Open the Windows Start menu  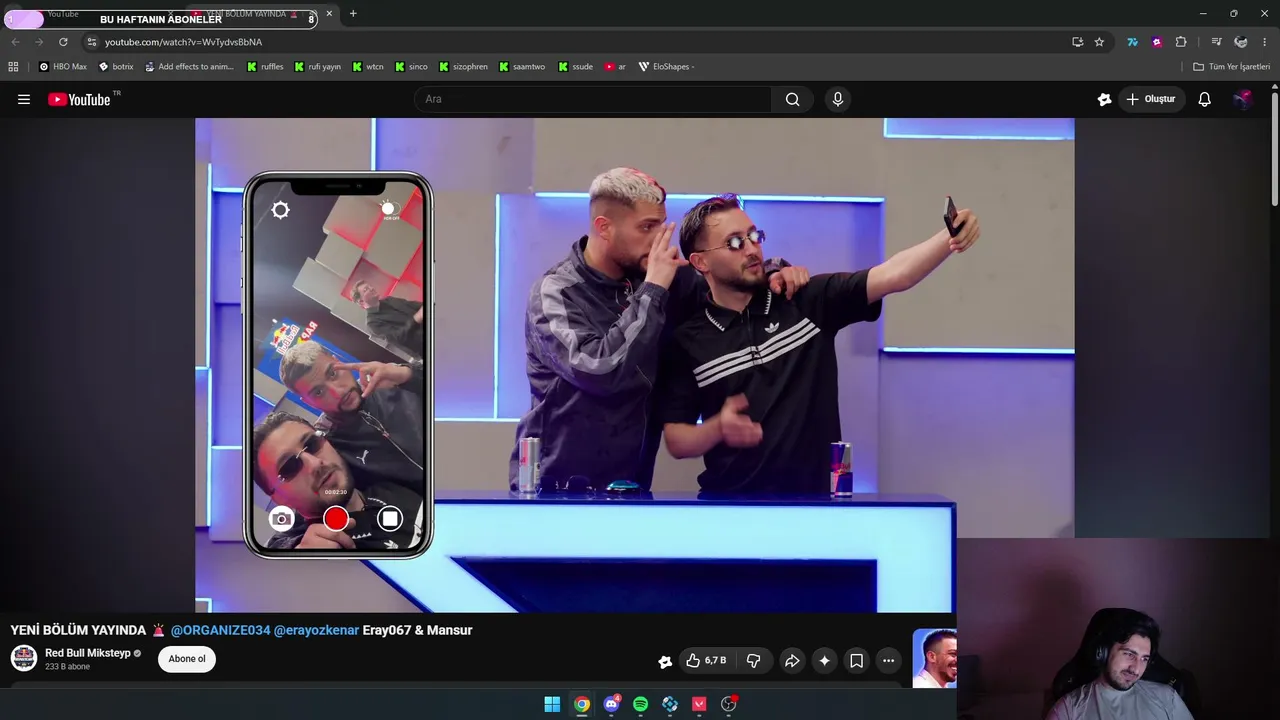pos(552,704)
